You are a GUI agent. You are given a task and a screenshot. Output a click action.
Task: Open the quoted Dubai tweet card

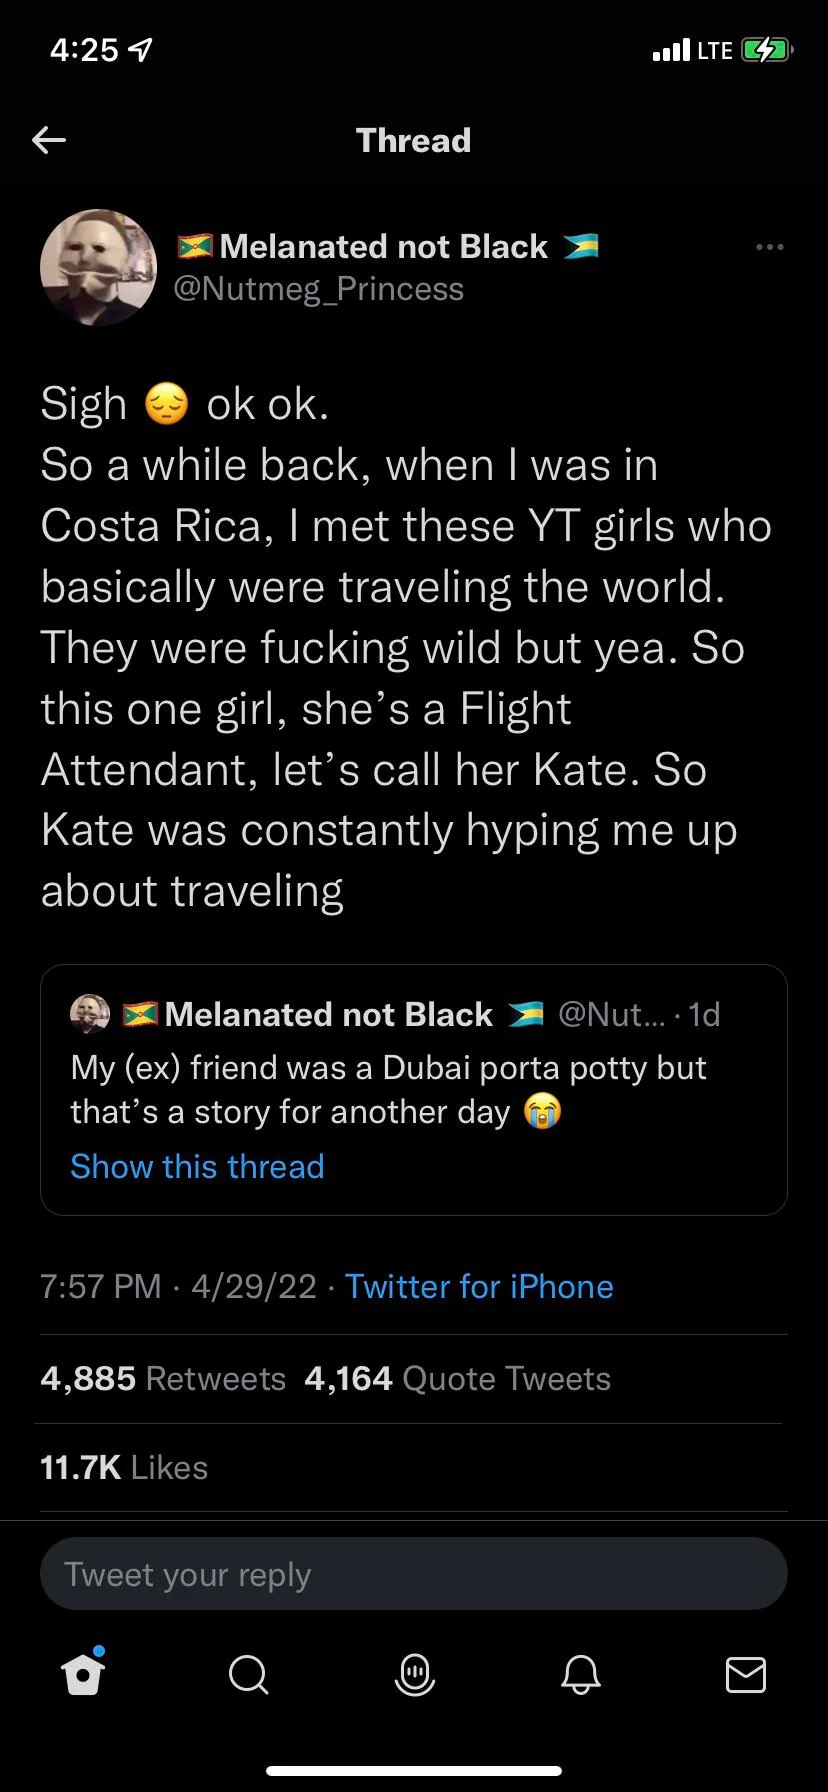414,1090
